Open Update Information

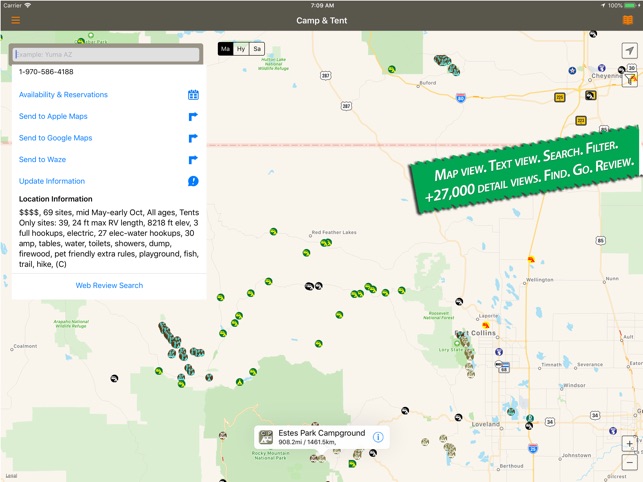(52, 181)
